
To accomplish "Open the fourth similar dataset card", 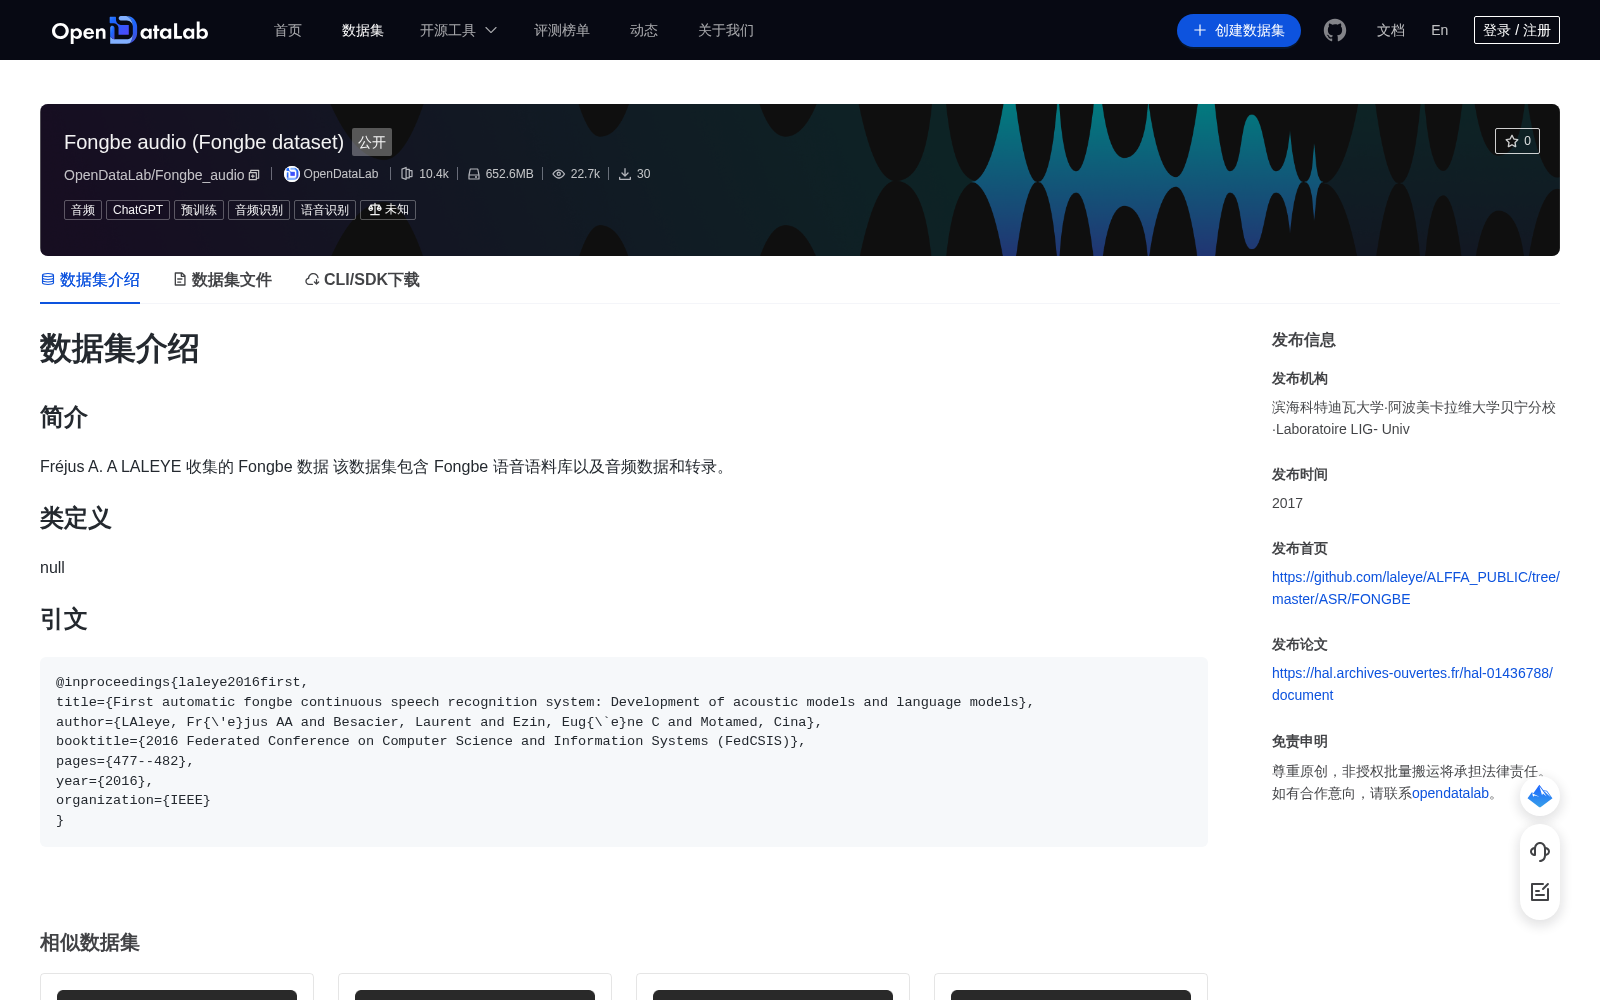I will 1071,987.
